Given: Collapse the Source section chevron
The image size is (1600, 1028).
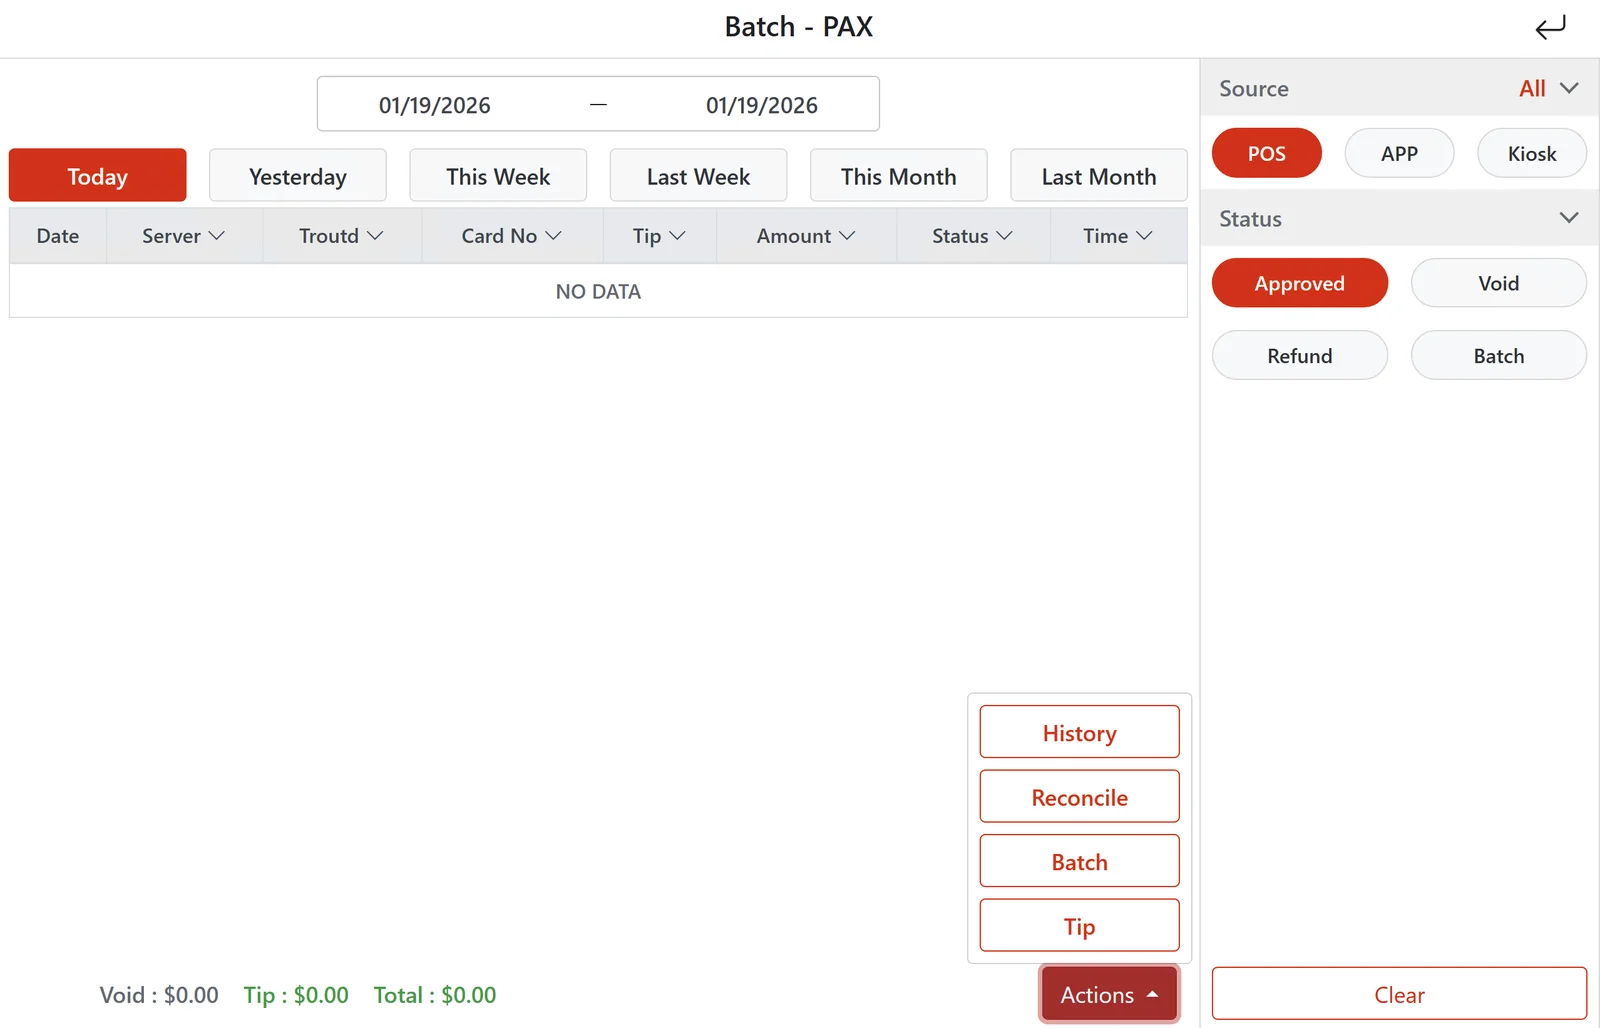Looking at the screenshot, I should (x=1569, y=88).
